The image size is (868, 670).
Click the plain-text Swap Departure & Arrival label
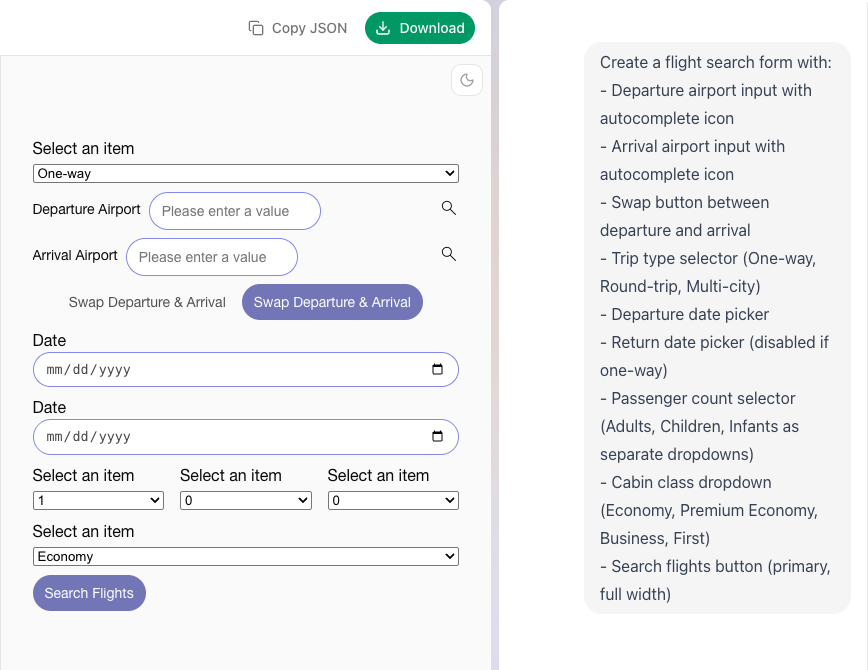click(x=147, y=302)
